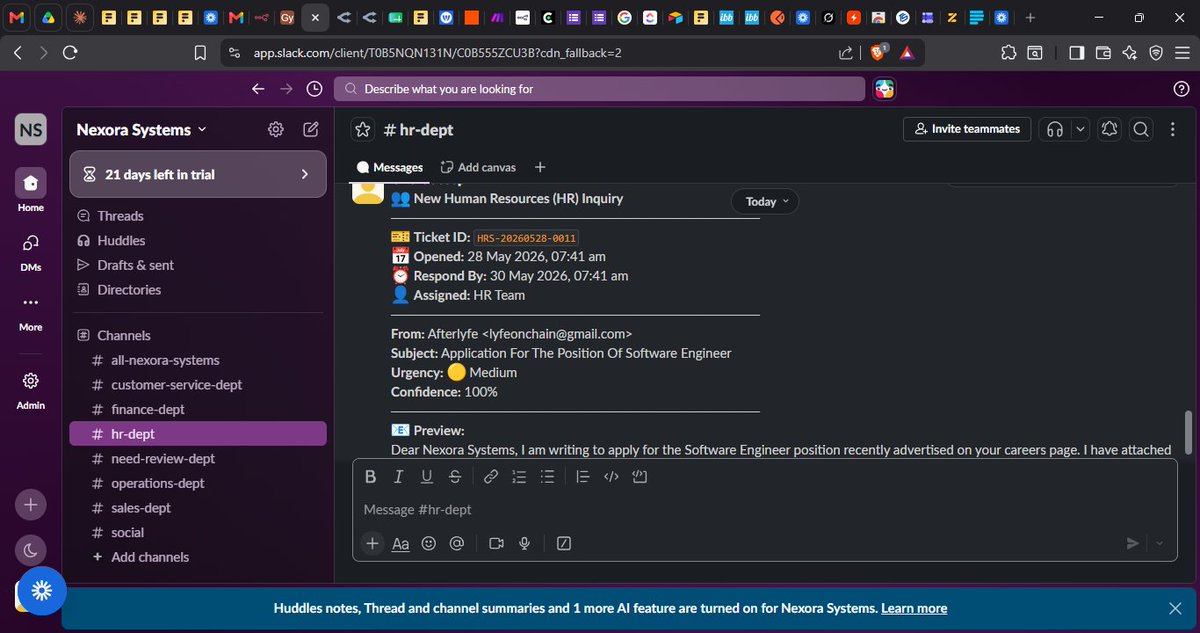Open the emoji picker
Viewport: 1200px width, 633px height.
[x=429, y=543]
